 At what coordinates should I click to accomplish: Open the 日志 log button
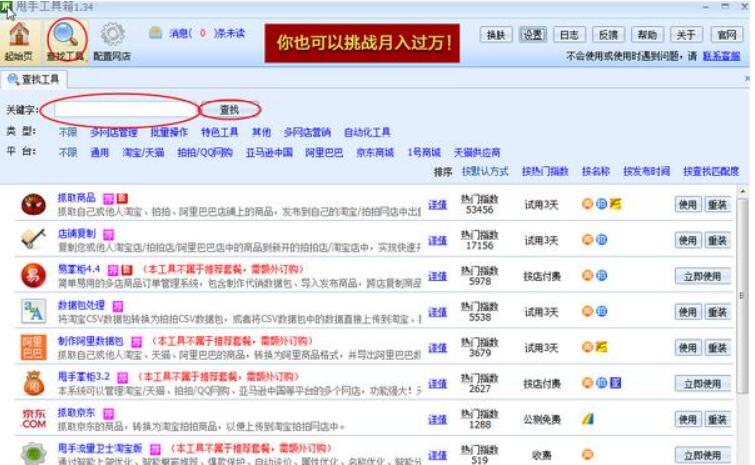569,35
